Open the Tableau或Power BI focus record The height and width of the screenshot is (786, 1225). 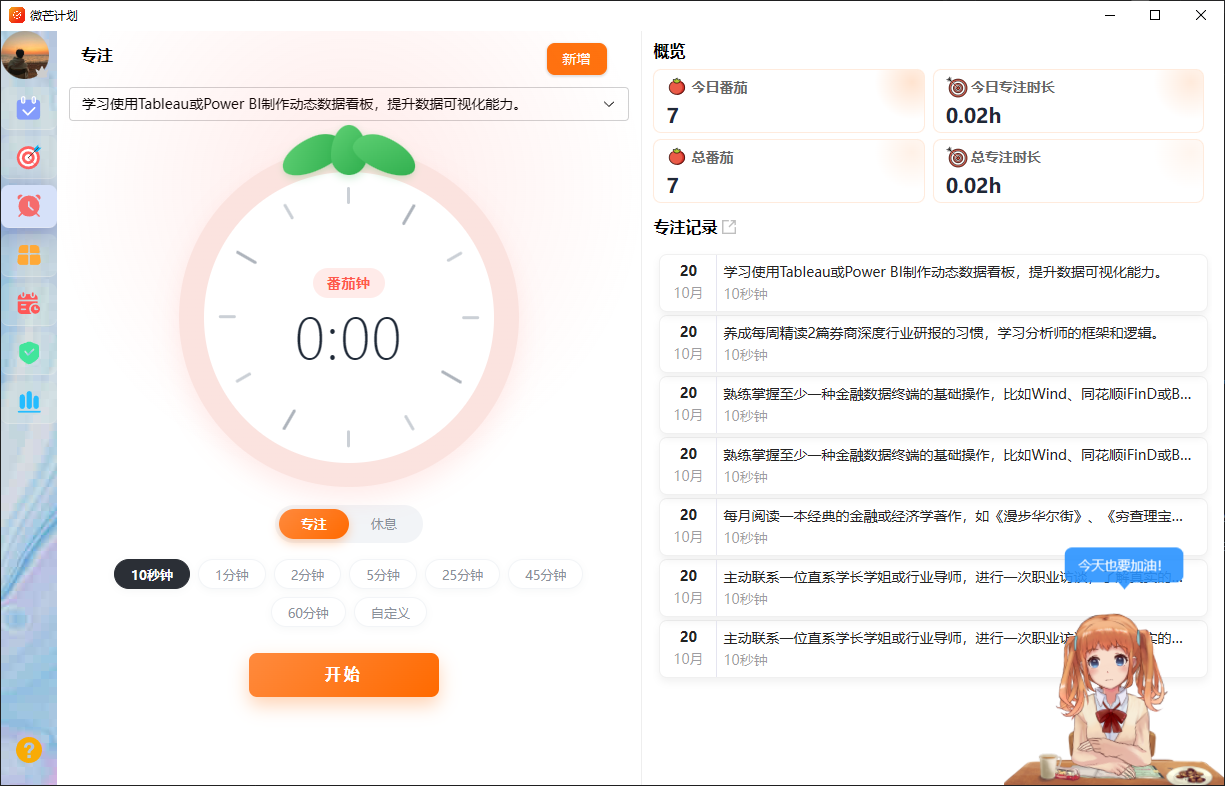933,283
